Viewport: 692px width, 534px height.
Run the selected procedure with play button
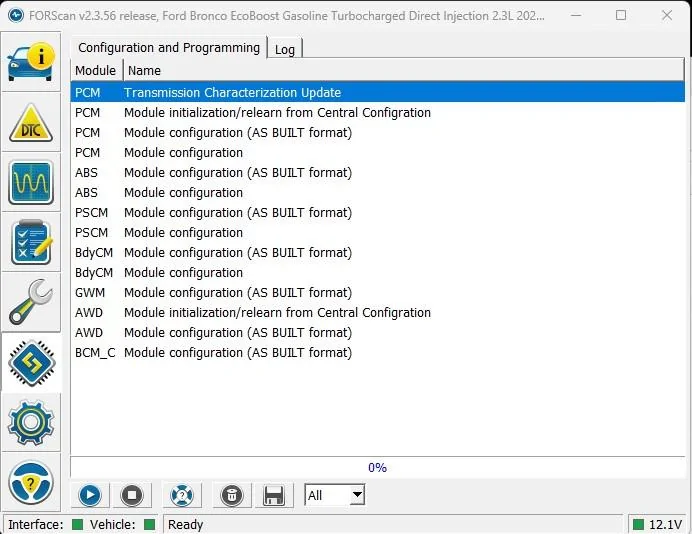(90, 495)
